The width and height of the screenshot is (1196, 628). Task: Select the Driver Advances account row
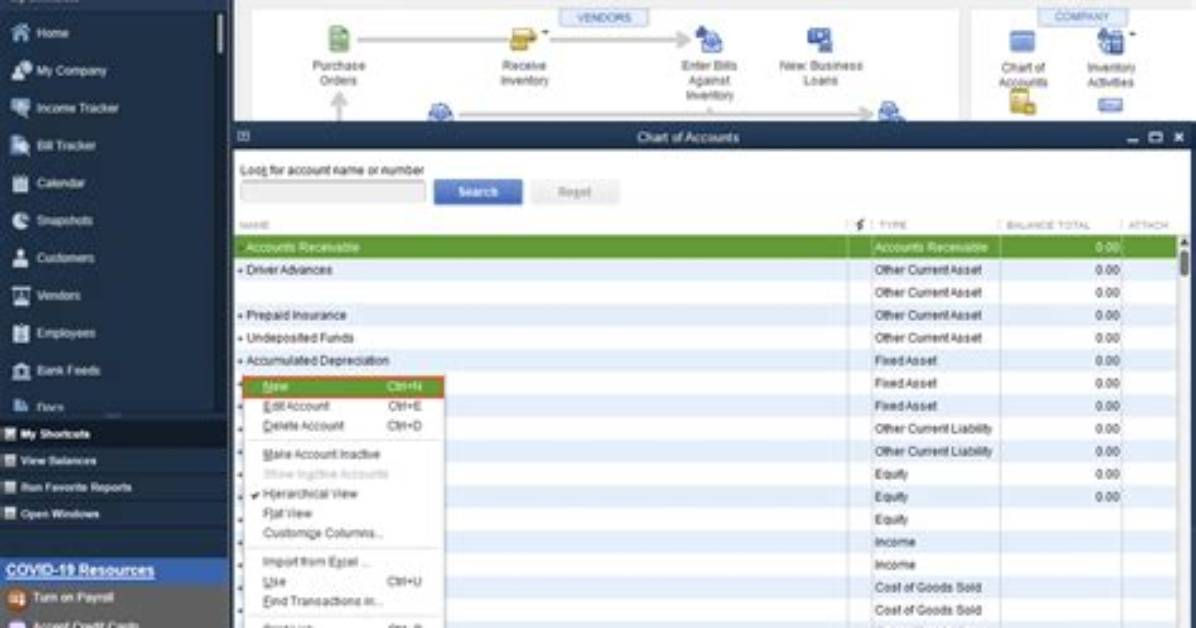(706, 270)
